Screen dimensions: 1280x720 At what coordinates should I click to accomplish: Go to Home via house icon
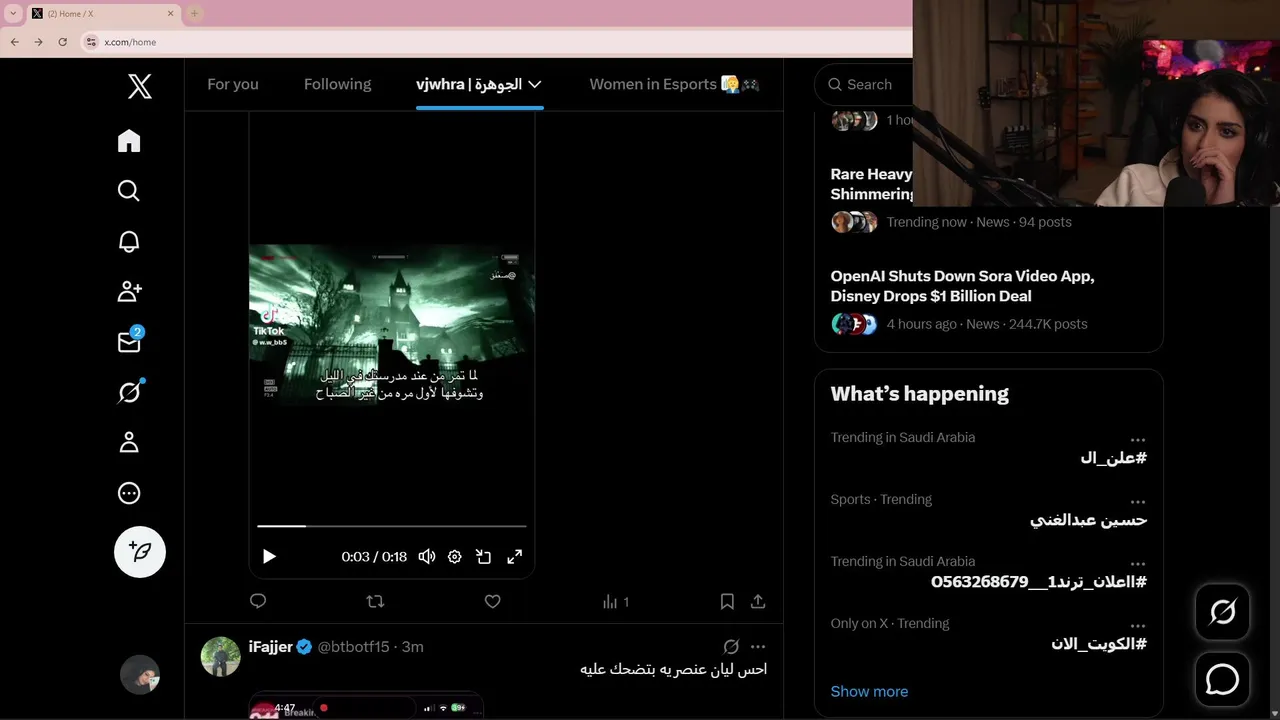pos(129,141)
